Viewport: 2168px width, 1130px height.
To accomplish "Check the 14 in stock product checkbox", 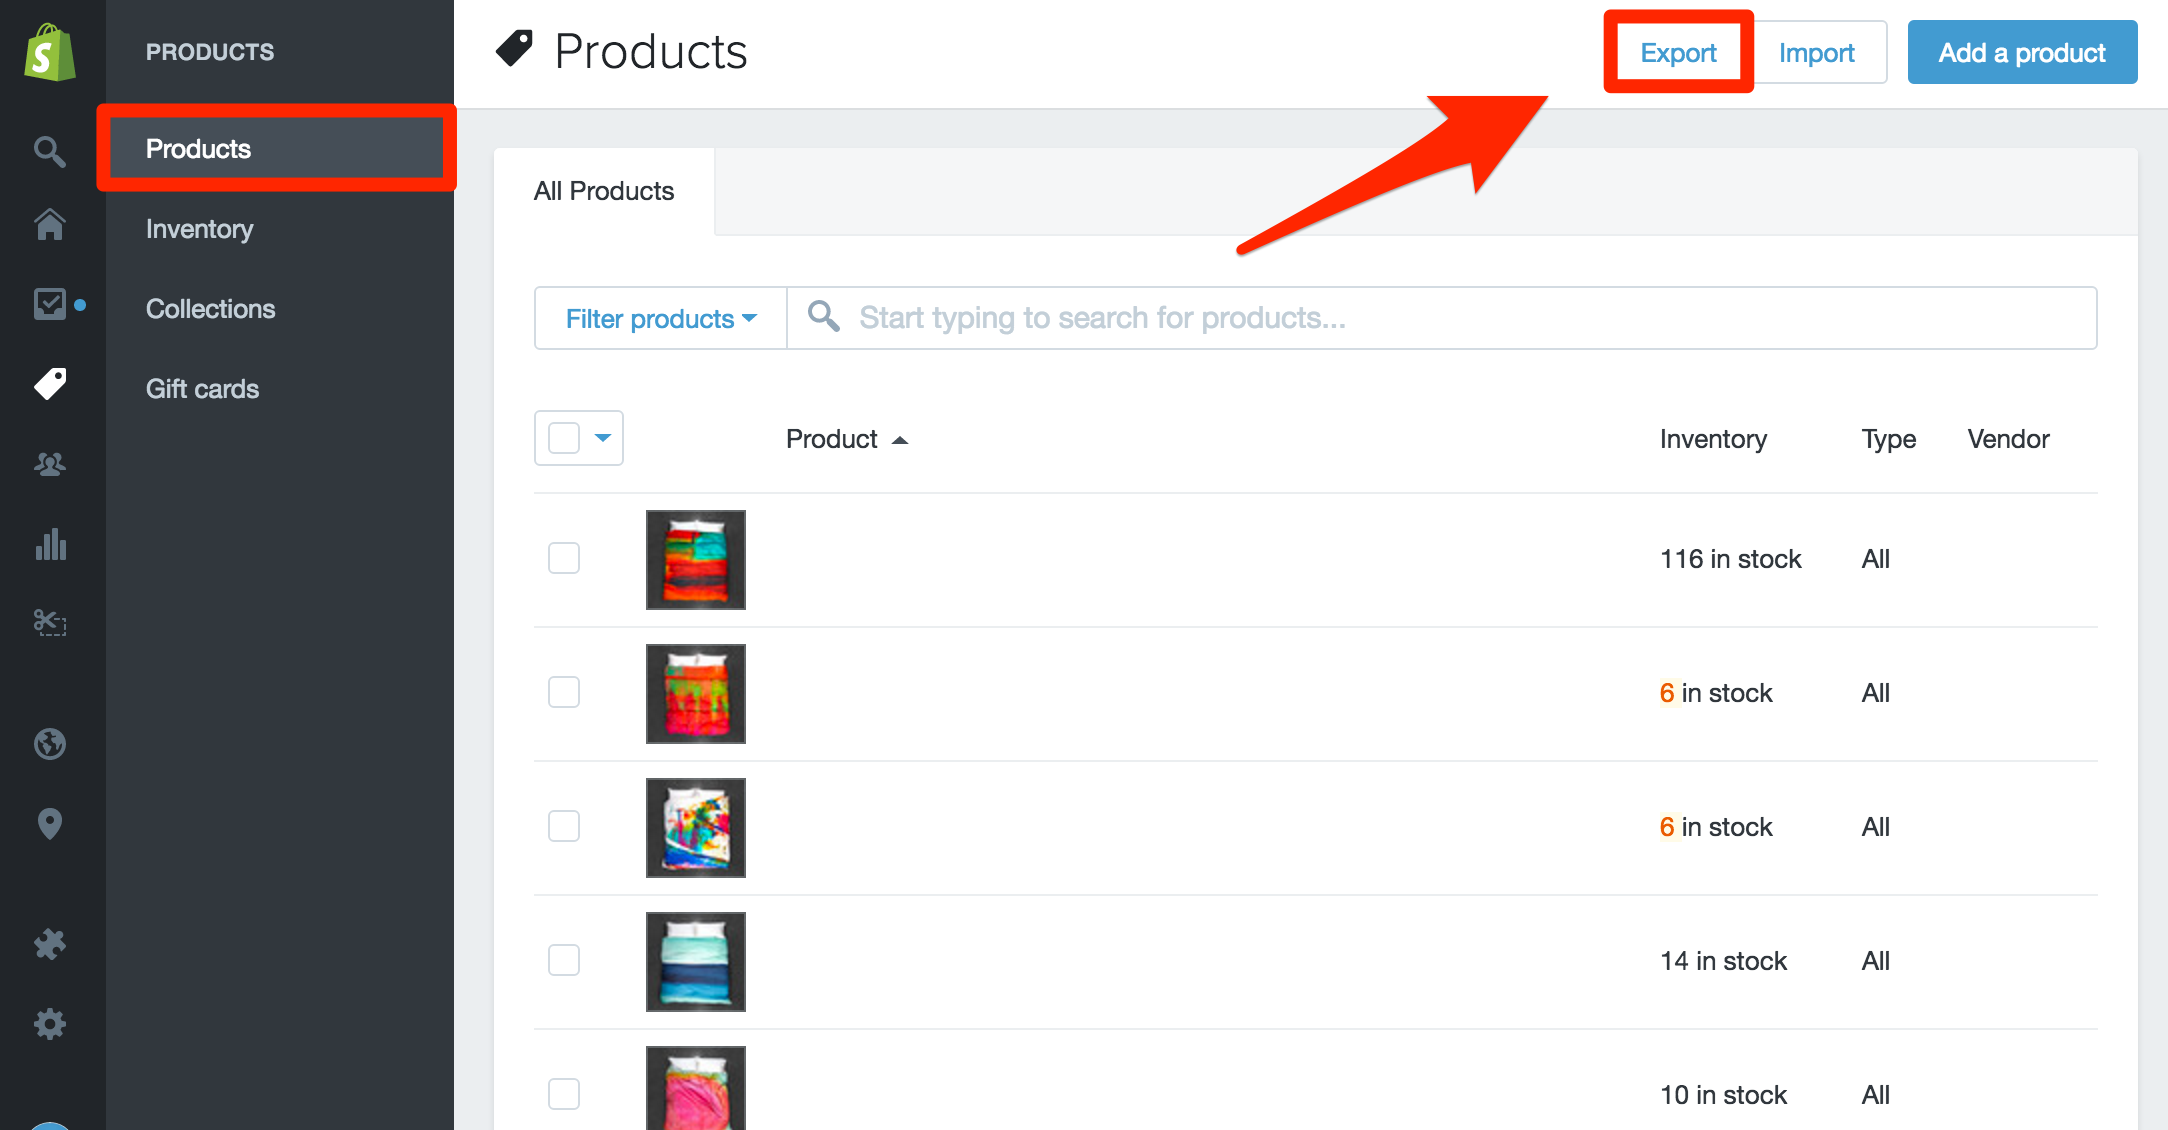I will pyautogui.click(x=564, y=960).
